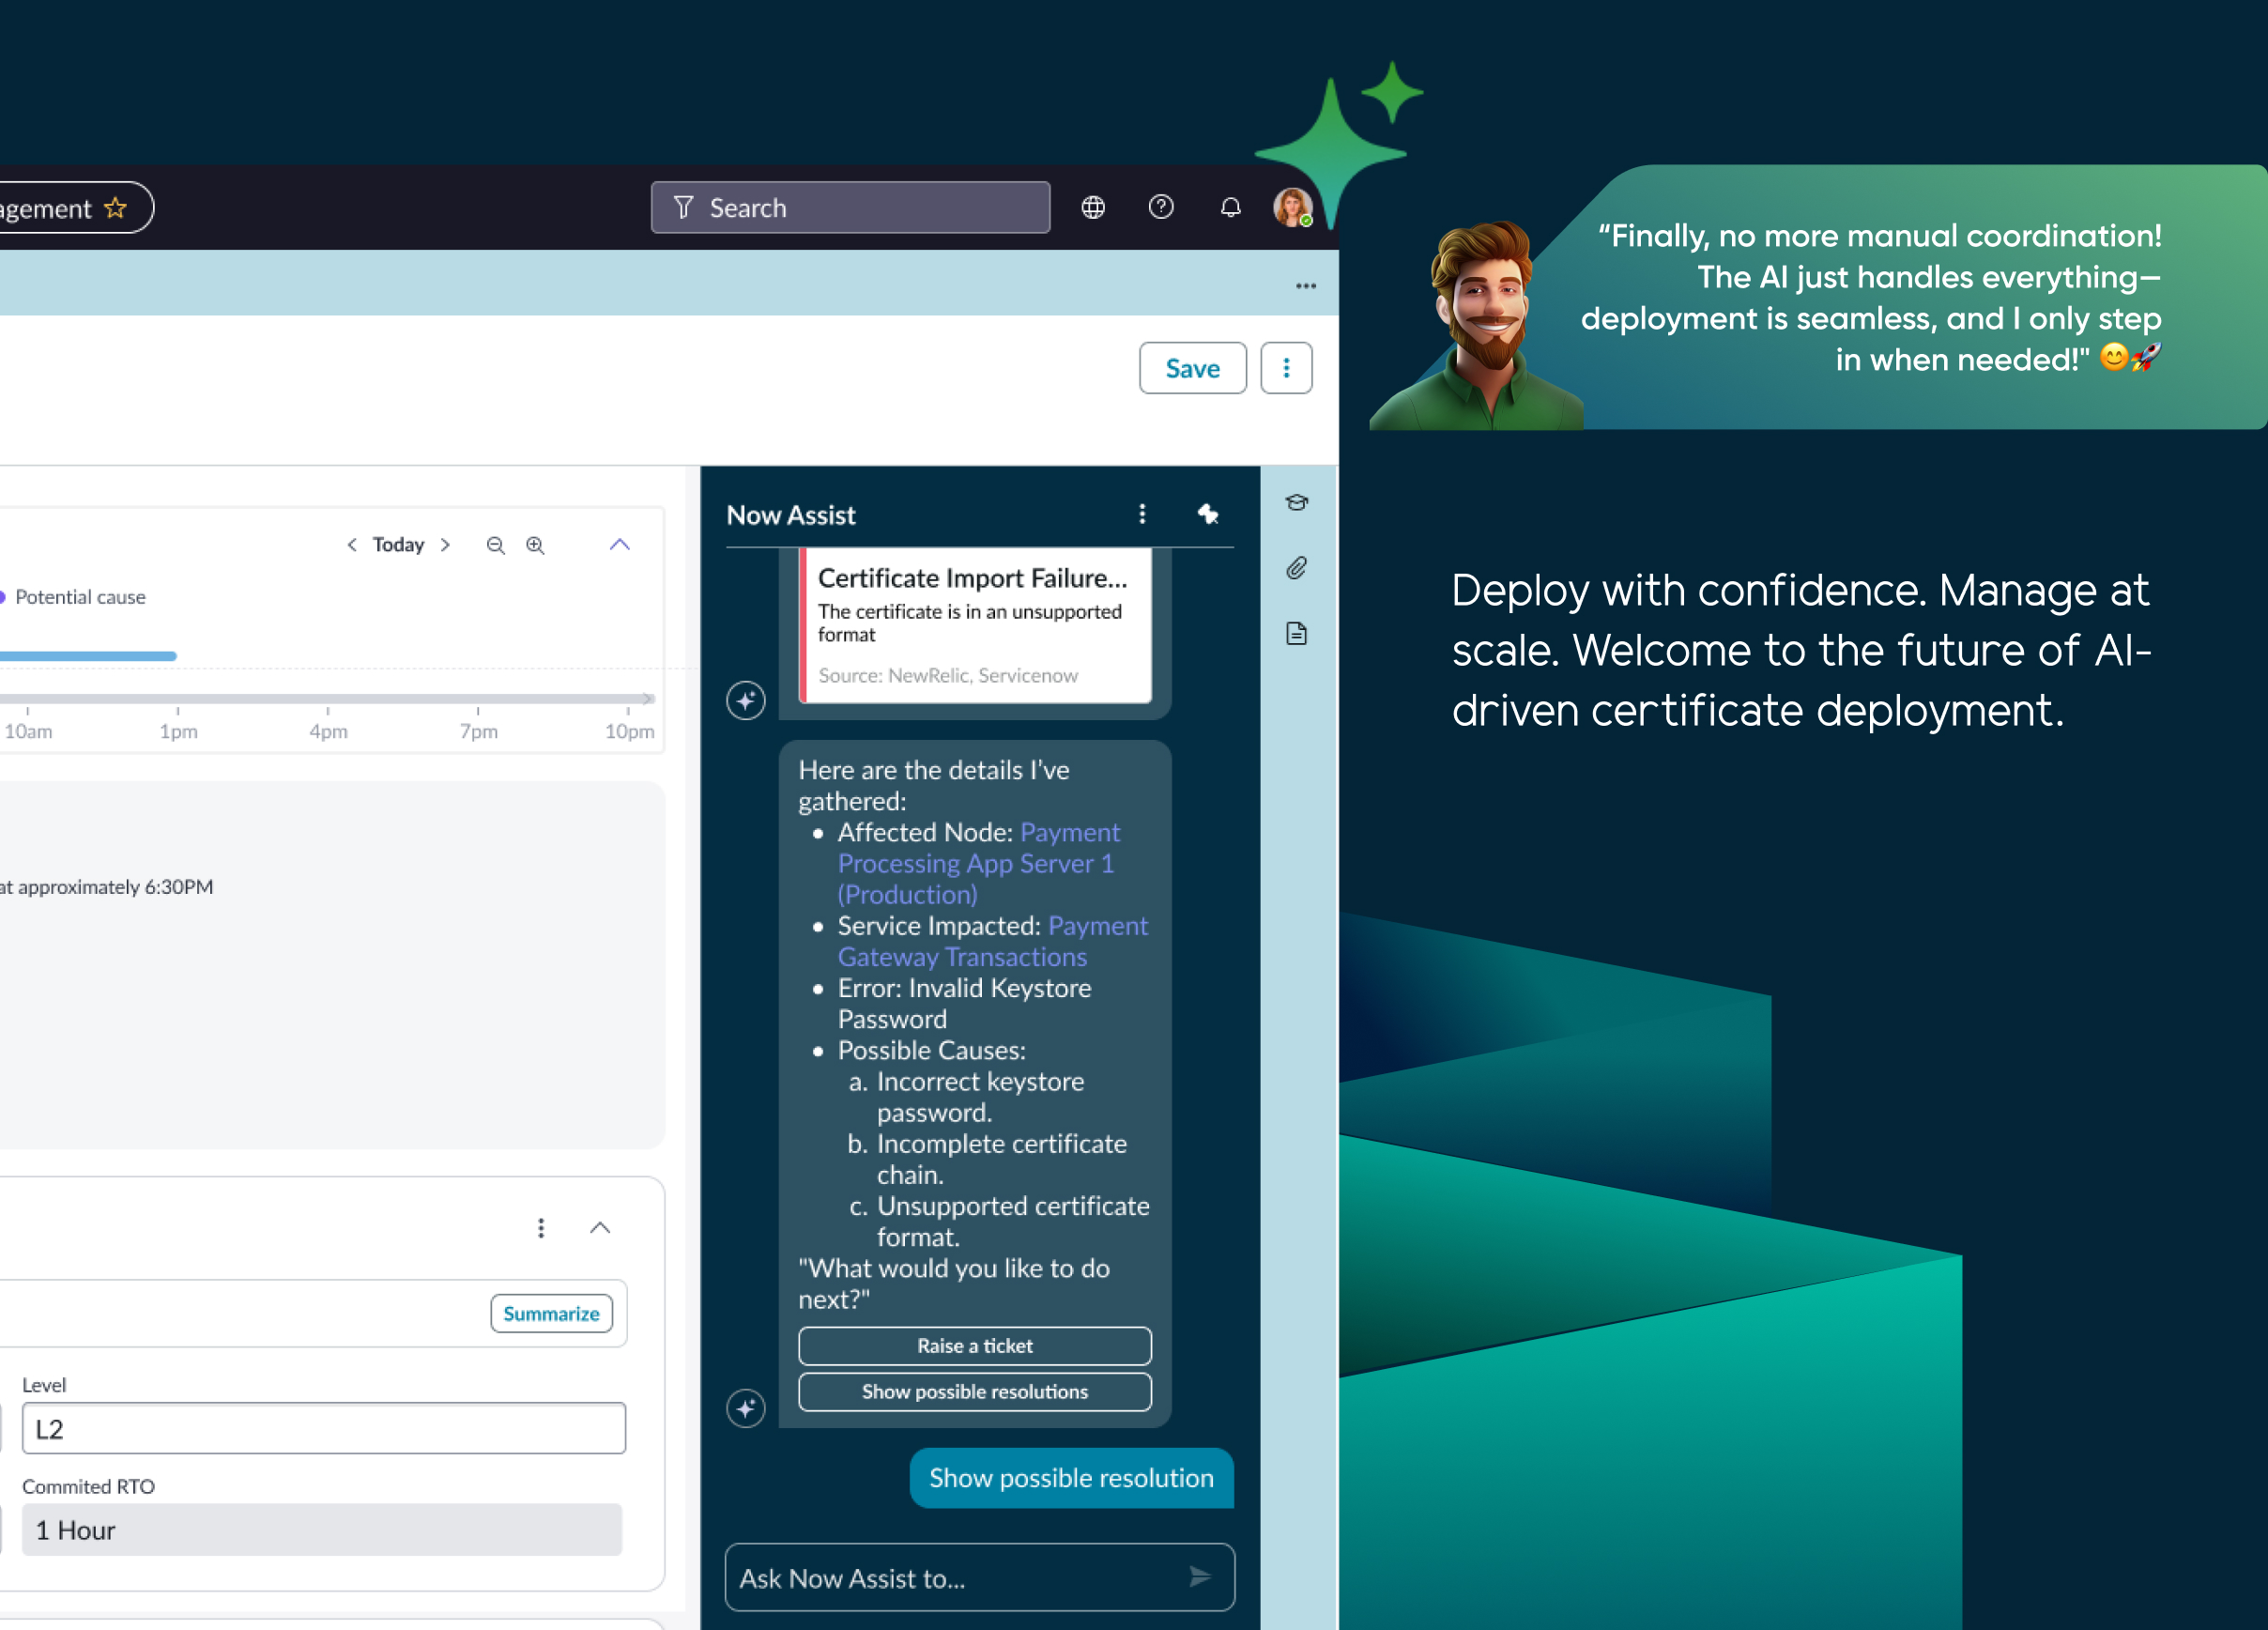The height and width of the screenshot is (1630, 2268).
Task: Open Payment Gateway Transactions link
Action: point(993,941)
